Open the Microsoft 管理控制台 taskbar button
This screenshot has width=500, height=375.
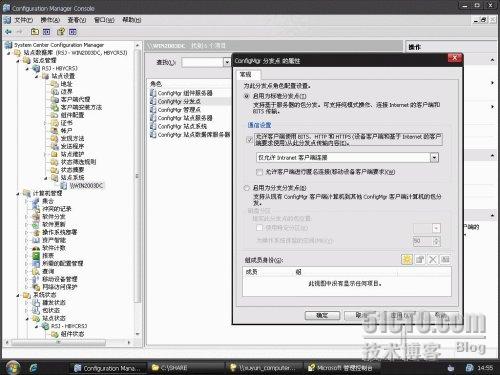341,368
